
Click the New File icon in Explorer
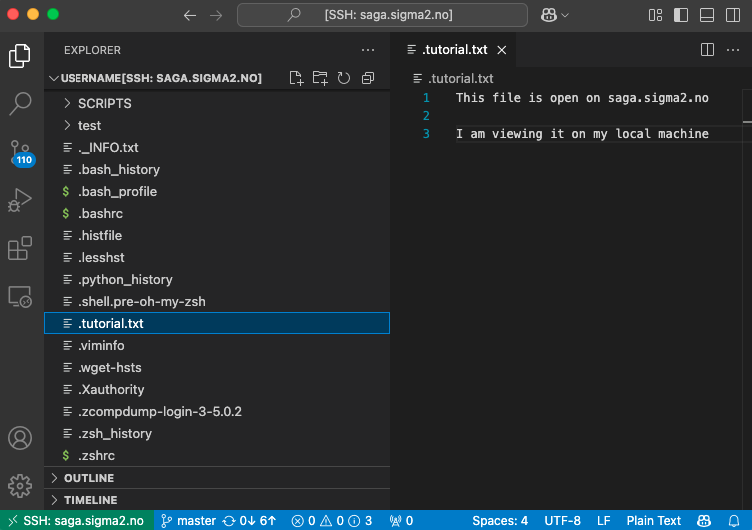tap(296, 78)
